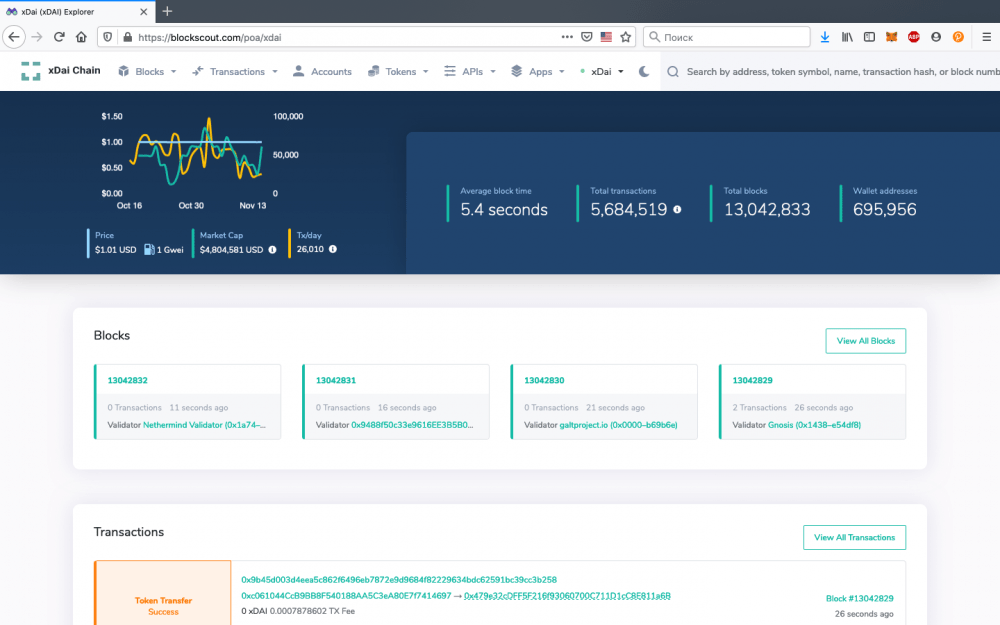This screenshot has width=1000, height=625.
Task: Open the xDai network selector dropdown
Action: 602,71
